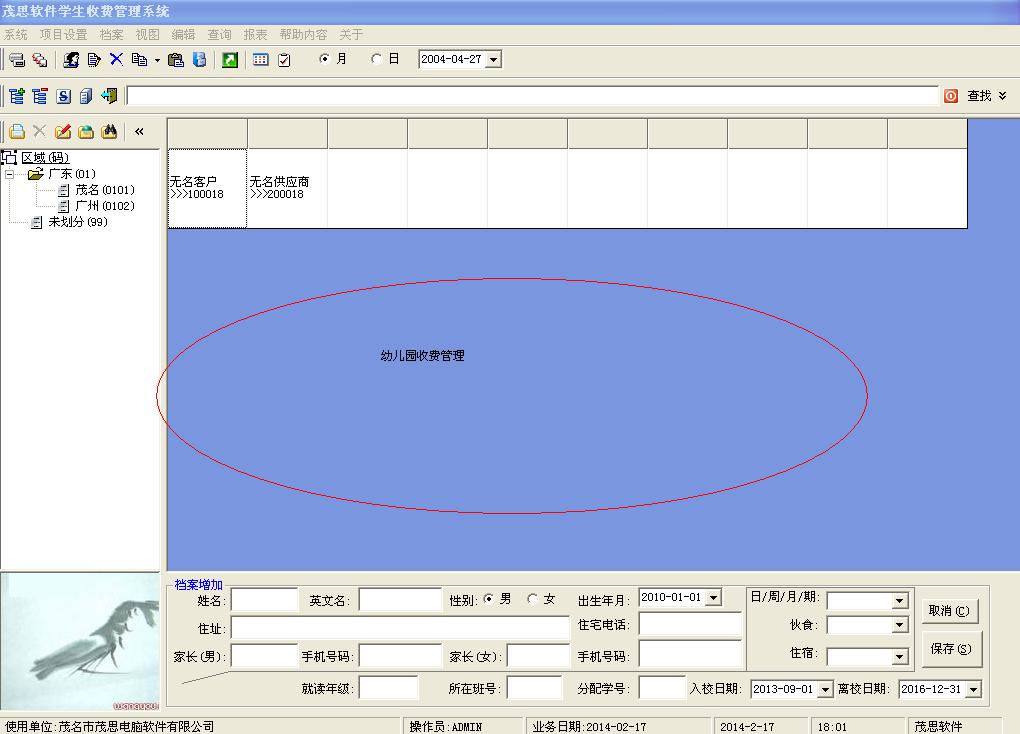Viewport: 1020px width, 734px height.
Task: Click the 幼儿园收费管理 label
Action: click(x=422, y=356)
